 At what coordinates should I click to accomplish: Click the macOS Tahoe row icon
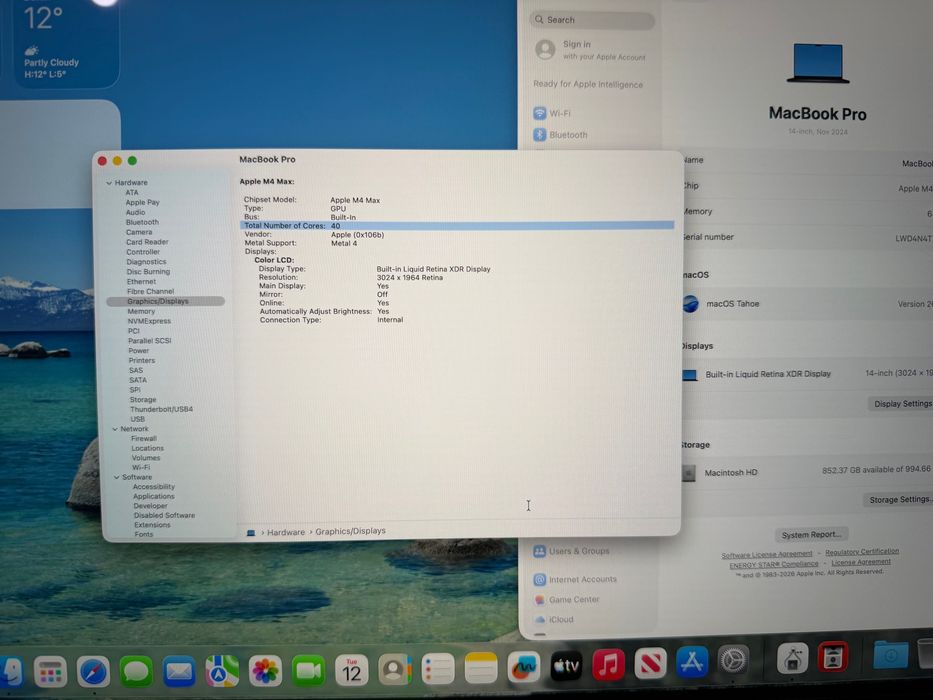tap(690, 304)
